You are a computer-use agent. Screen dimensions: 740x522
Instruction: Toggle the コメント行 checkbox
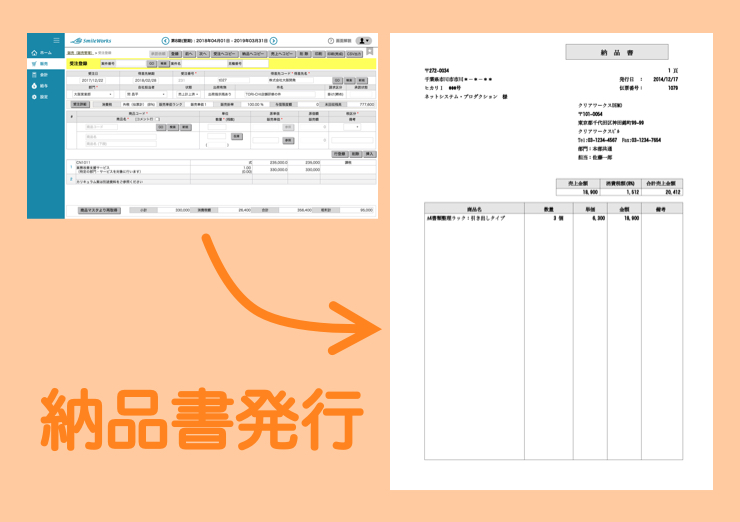(158, 119)
